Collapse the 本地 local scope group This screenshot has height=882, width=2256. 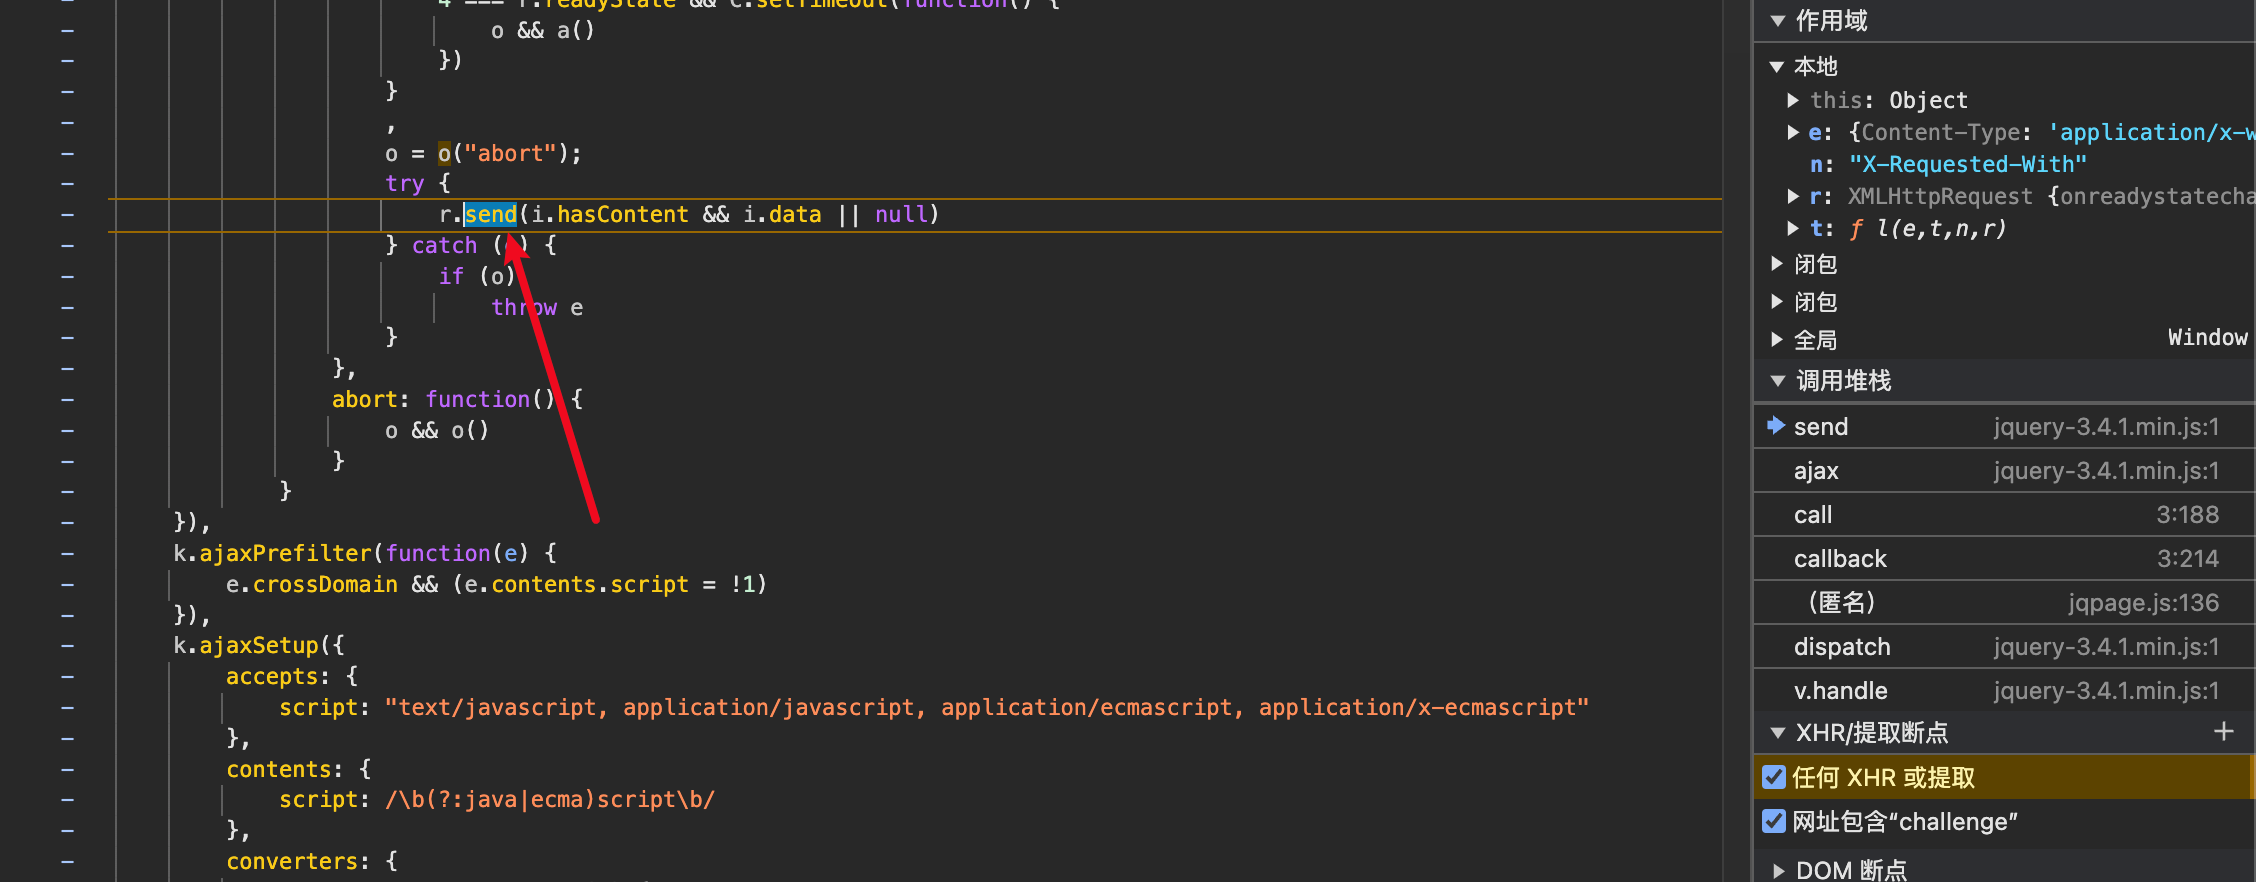point(1777,67)
